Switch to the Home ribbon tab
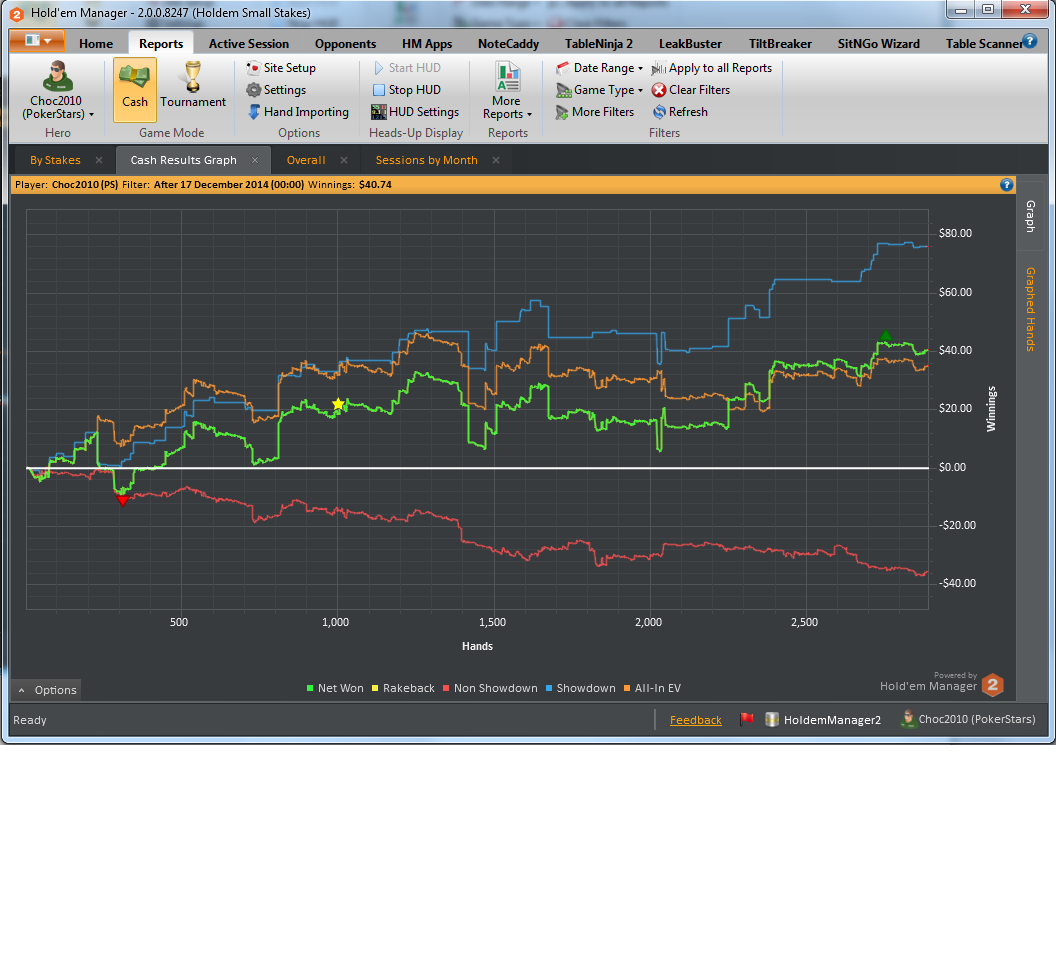This screenshot has width=1056, height=960. pos(96,44)
